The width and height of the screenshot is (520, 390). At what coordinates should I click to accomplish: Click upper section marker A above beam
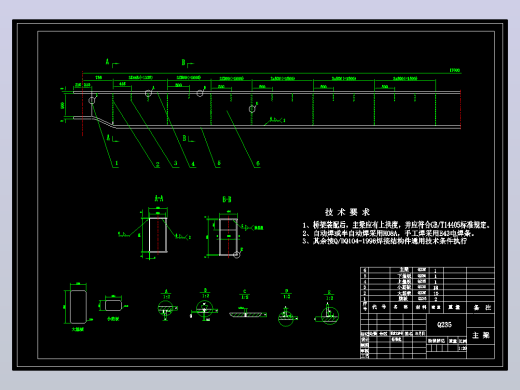[x=108, y=62]
